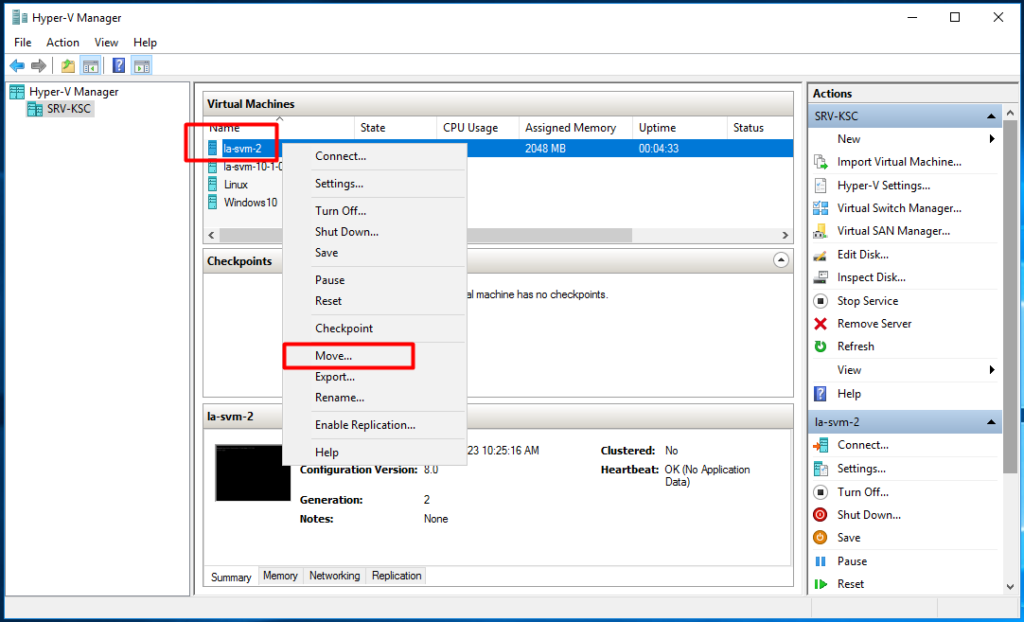Switch to the Memory tab
This screenshot has width=1024, height=622.
click(x=280, y=576)
